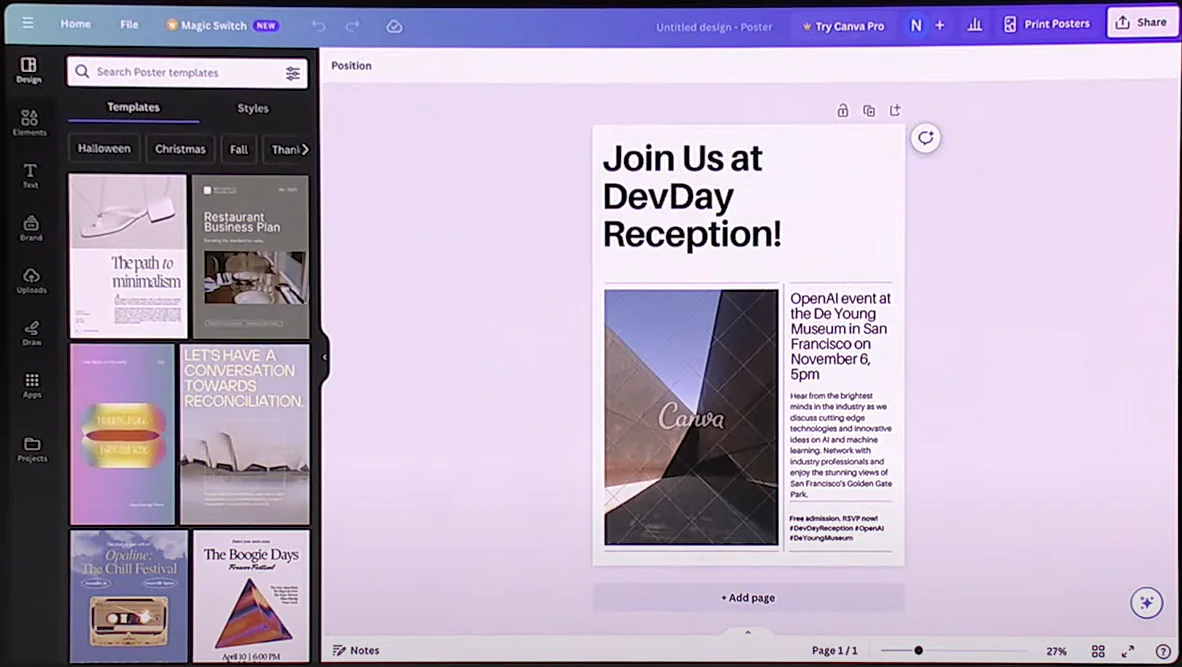Open the Design sidebar panel

point(29,69)
